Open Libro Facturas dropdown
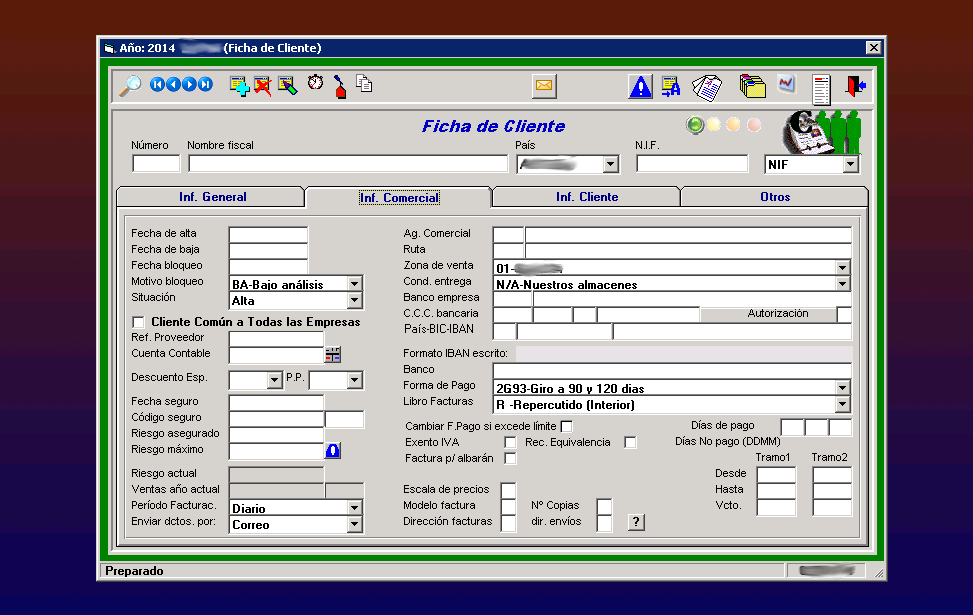973x615 pixels. click(842, 405)
